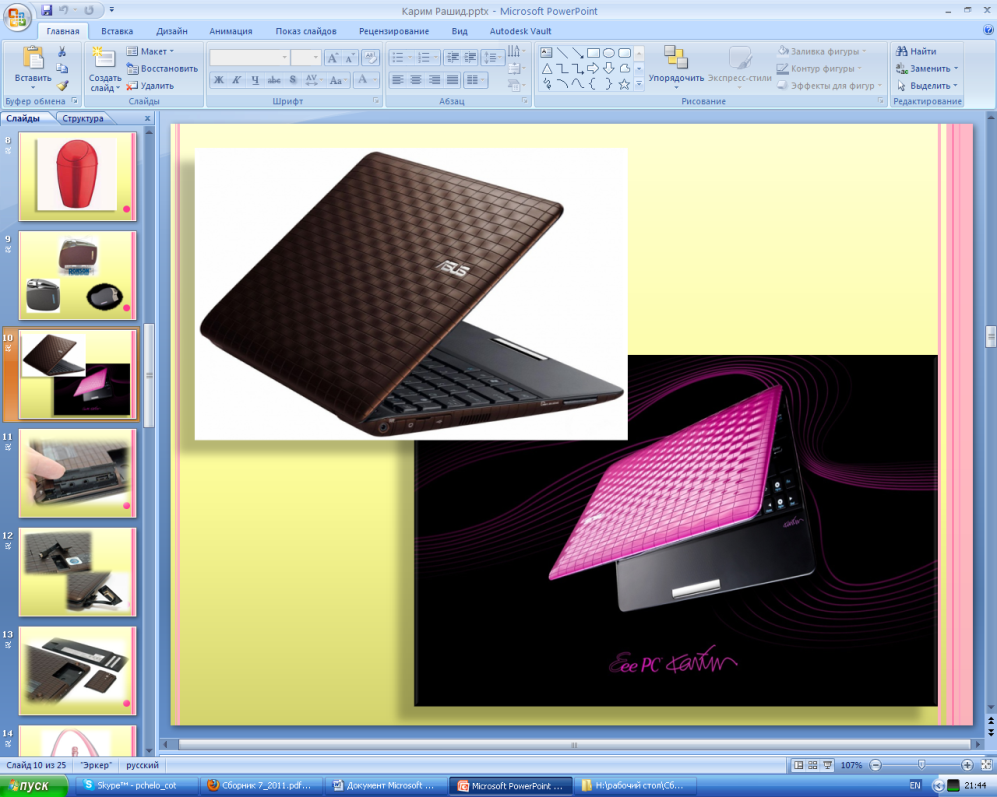Select the five-point star shape
997x797 pixels.
point(624,84)
